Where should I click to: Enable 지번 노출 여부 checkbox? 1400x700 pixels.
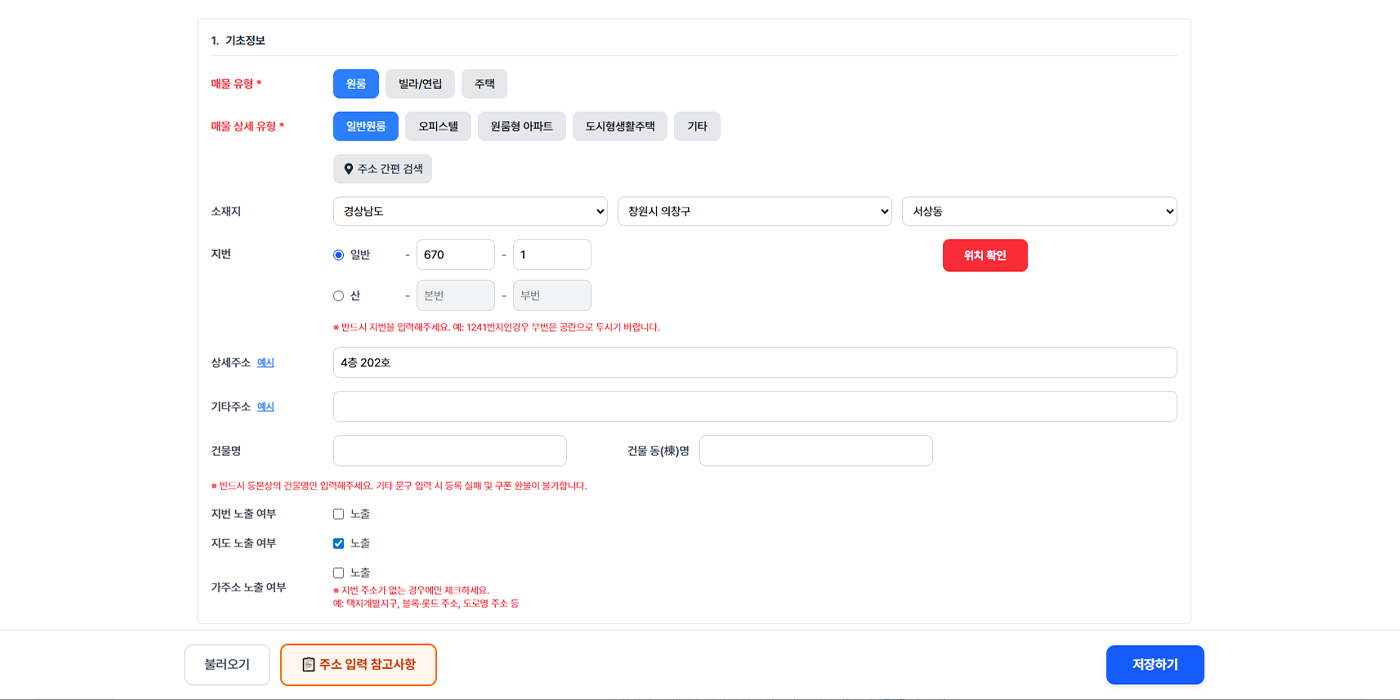(x=338, y=514)
